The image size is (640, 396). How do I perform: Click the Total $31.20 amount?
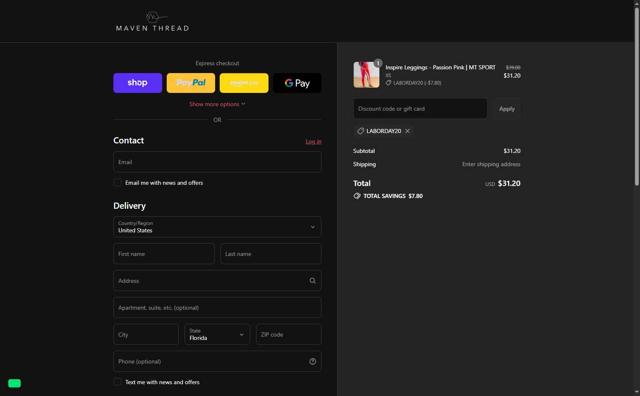[509, 183]
